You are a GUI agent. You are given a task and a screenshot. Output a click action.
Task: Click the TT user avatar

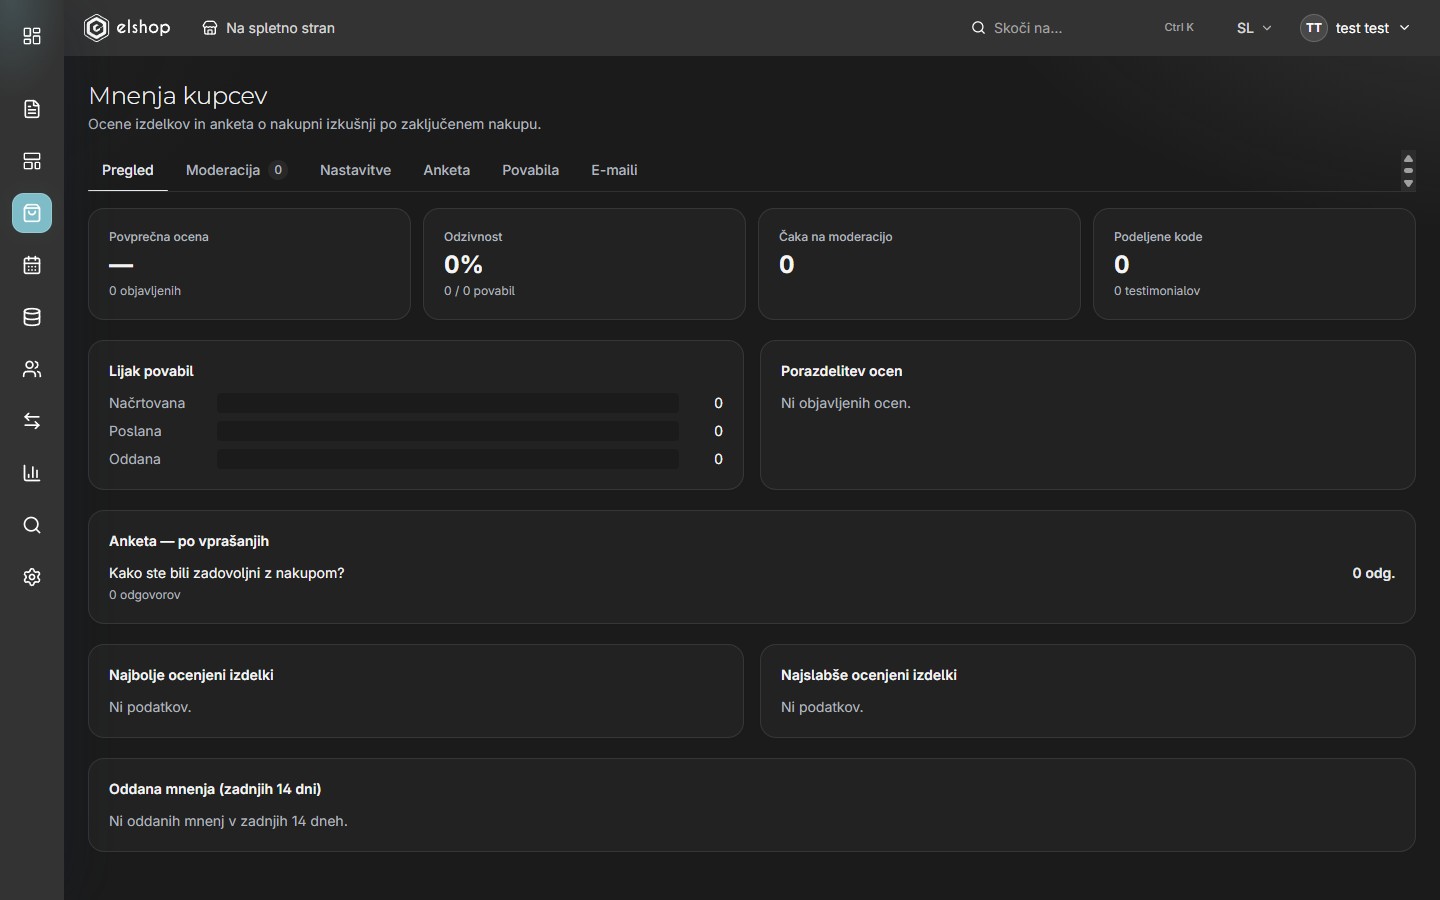pyautogui.click(x=1314, y=28)
